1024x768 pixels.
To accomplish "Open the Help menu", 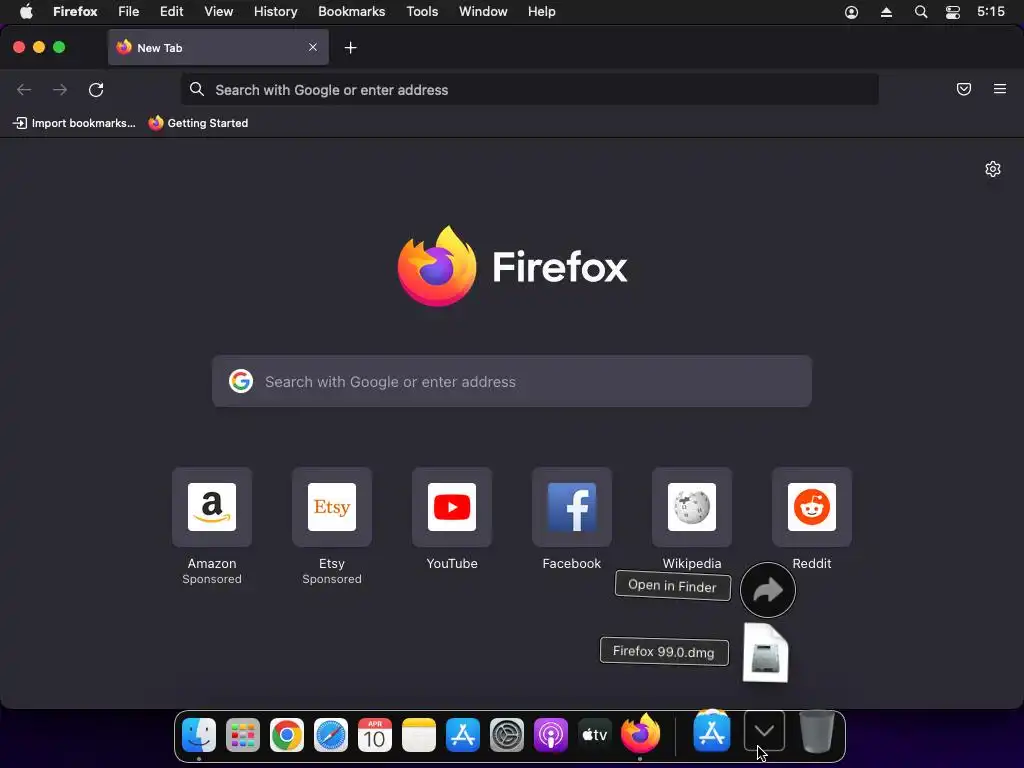I will coord(542,12).
